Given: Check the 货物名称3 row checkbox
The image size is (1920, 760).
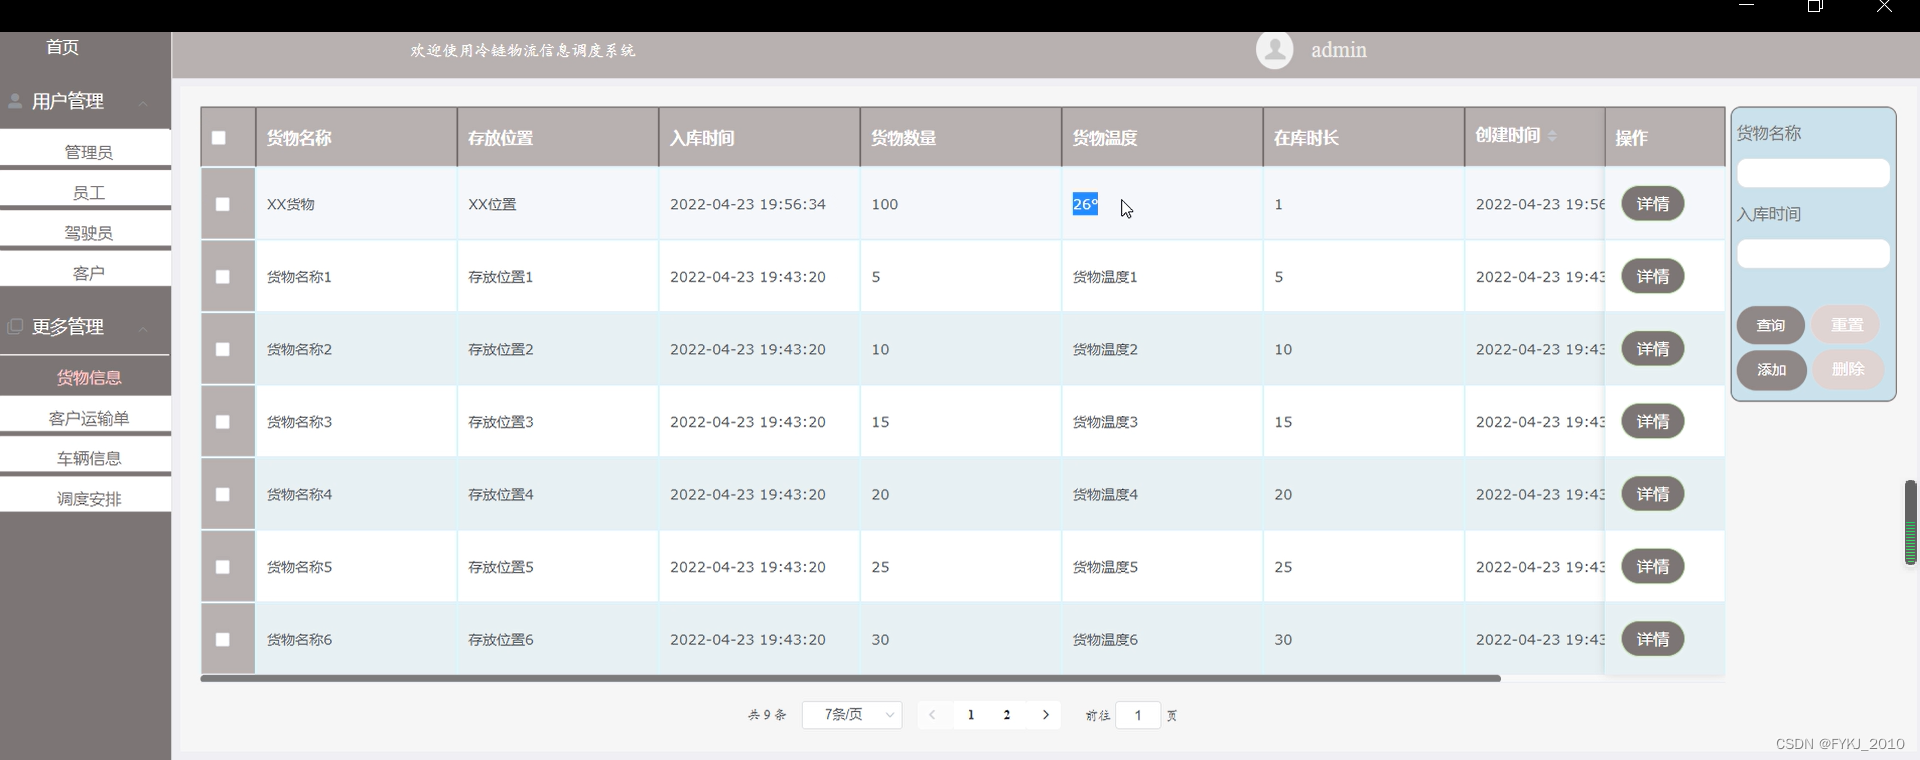Looking at the screenshot, I should pos(223,422).
